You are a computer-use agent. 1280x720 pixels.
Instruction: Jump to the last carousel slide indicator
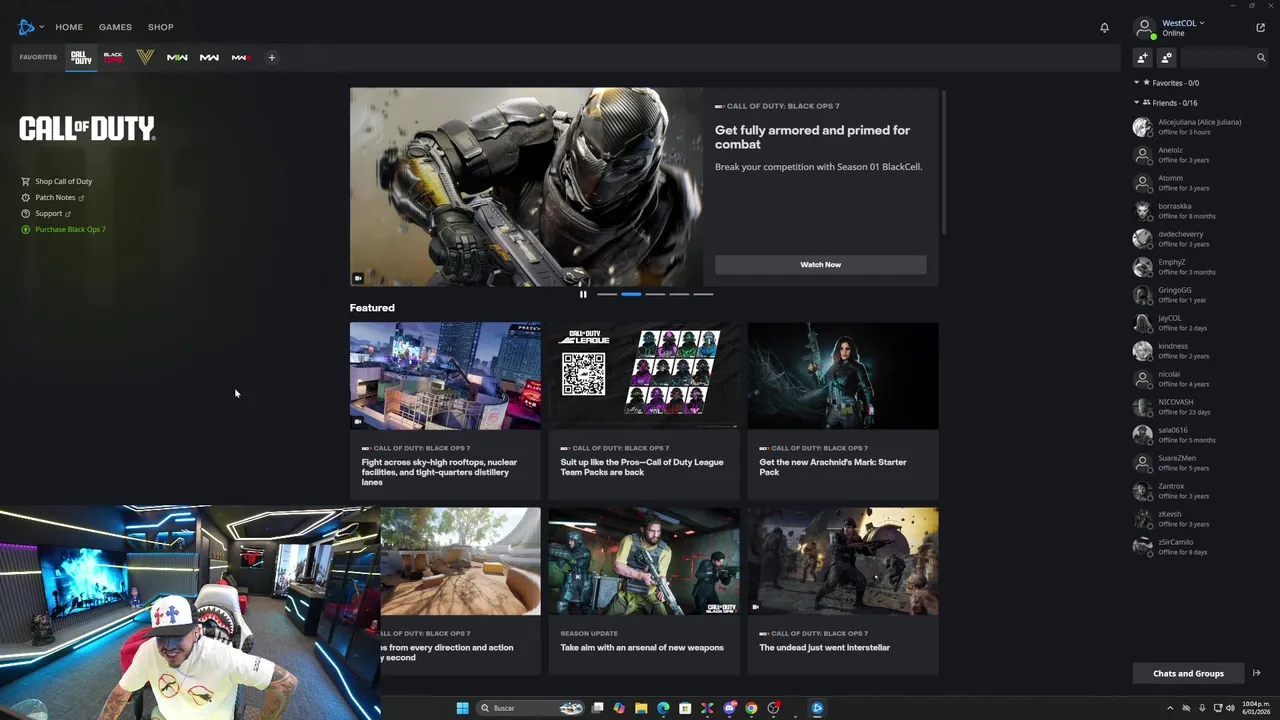point(703,294)
